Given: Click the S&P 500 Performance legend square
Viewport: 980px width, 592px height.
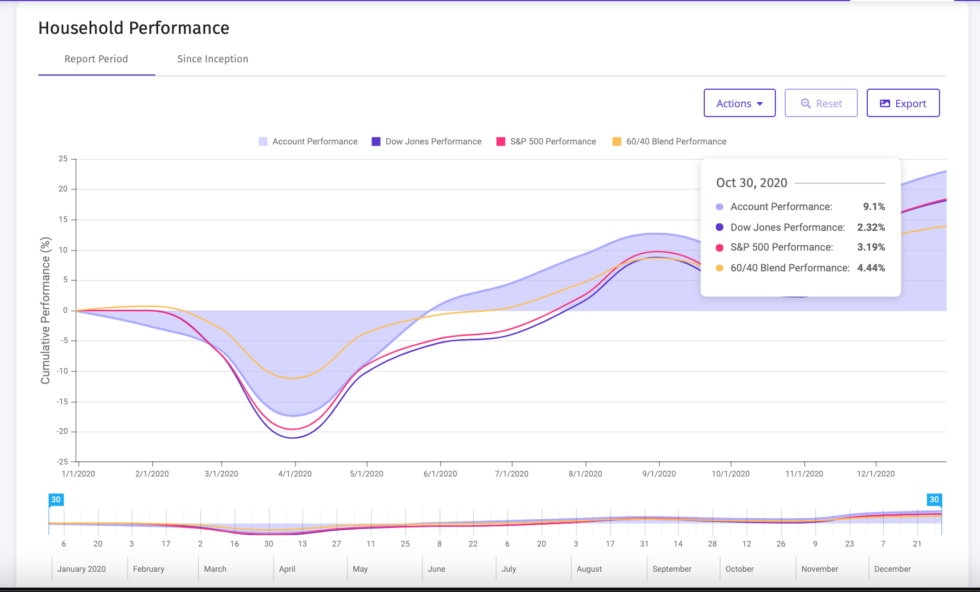Looking at the screenshot, I should coord(499,141).
